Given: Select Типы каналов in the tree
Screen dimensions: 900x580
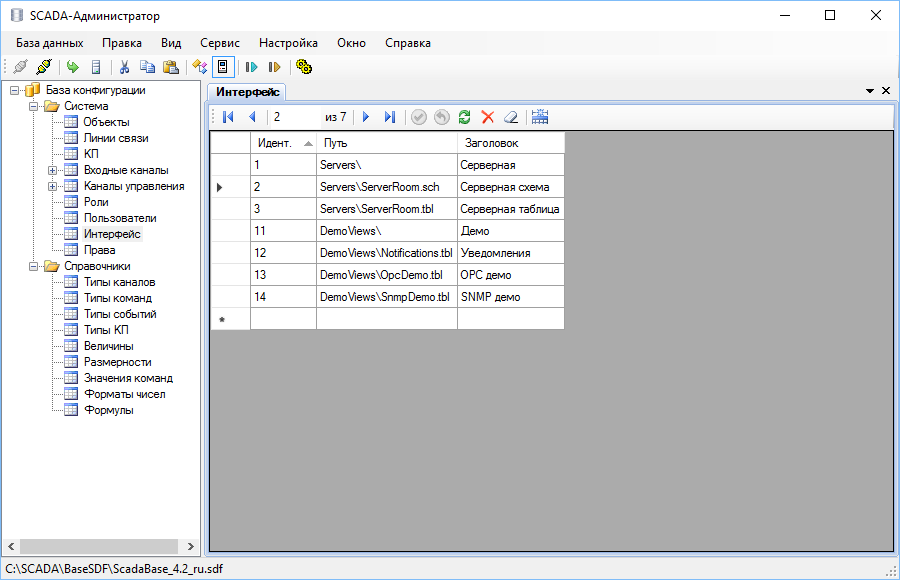Looking at the screenshot, I should coord(119,283).
